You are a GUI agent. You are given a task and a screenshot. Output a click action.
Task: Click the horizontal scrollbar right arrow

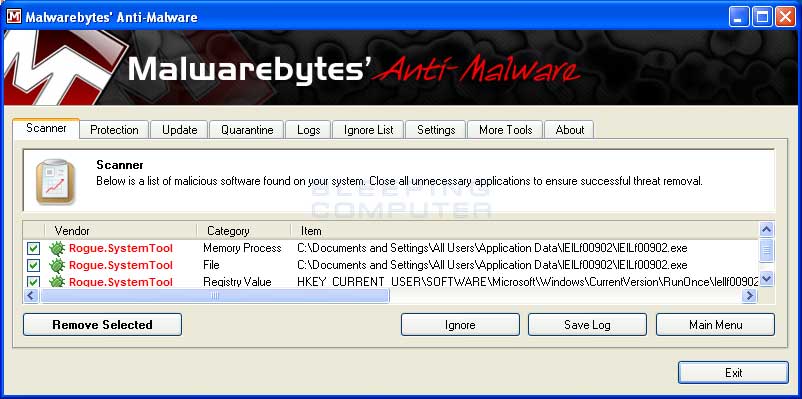[750, 295]
